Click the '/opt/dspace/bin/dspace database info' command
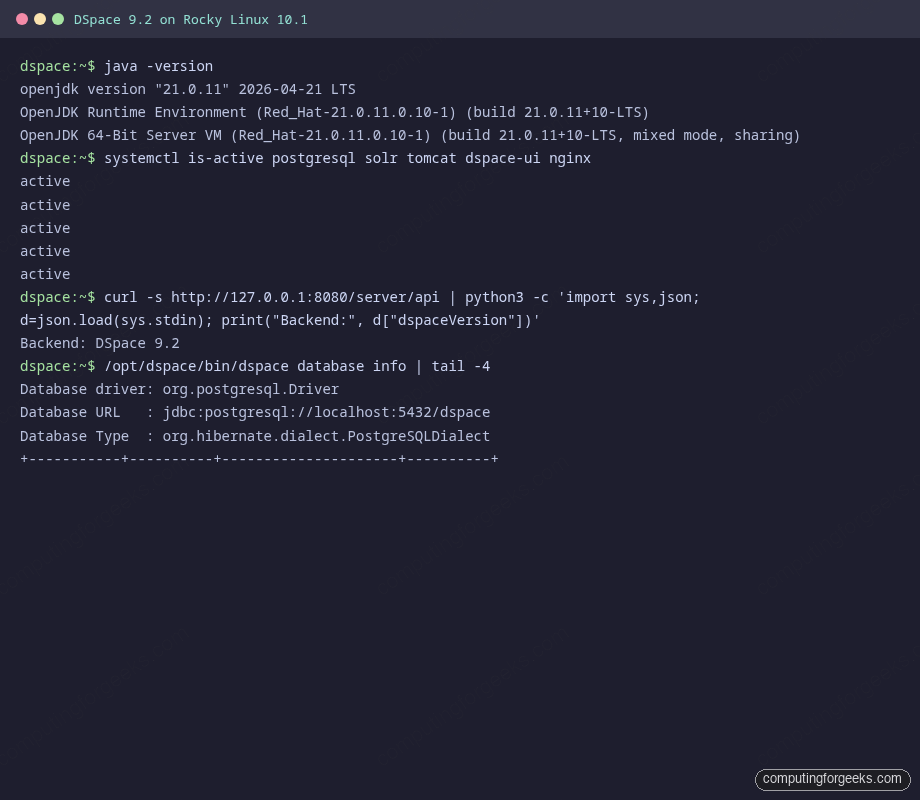This screenshot has height=800, width=920. point(297,366)
